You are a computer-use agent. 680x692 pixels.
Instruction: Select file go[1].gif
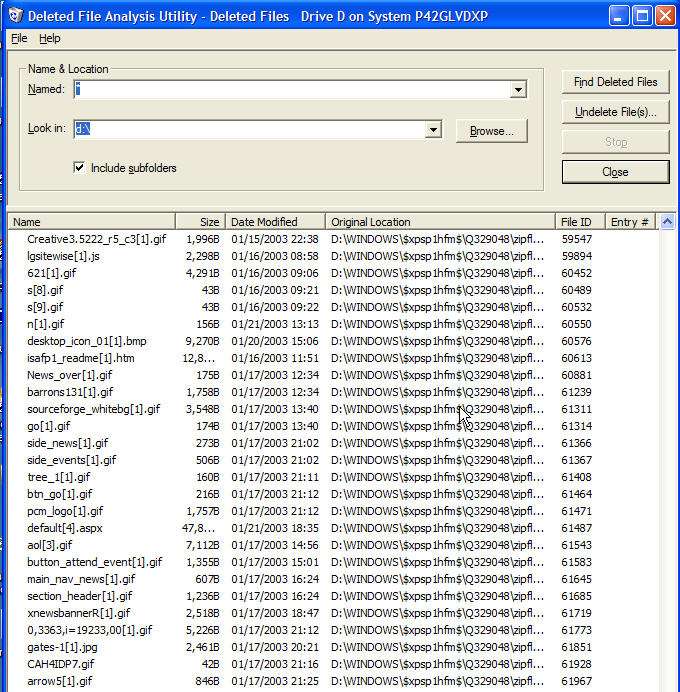(x=49, y=426)
